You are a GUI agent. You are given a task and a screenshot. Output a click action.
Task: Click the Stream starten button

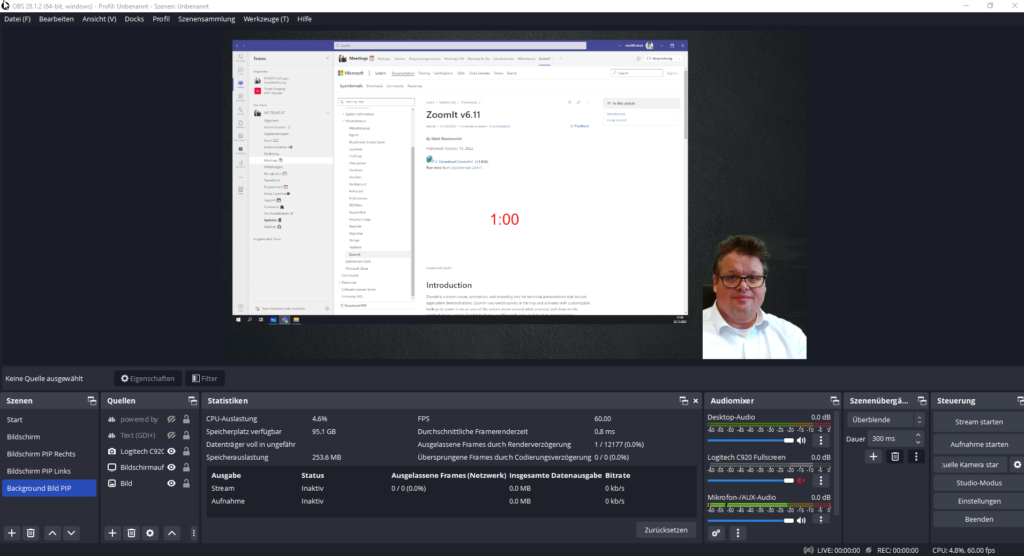pos(978,421)
